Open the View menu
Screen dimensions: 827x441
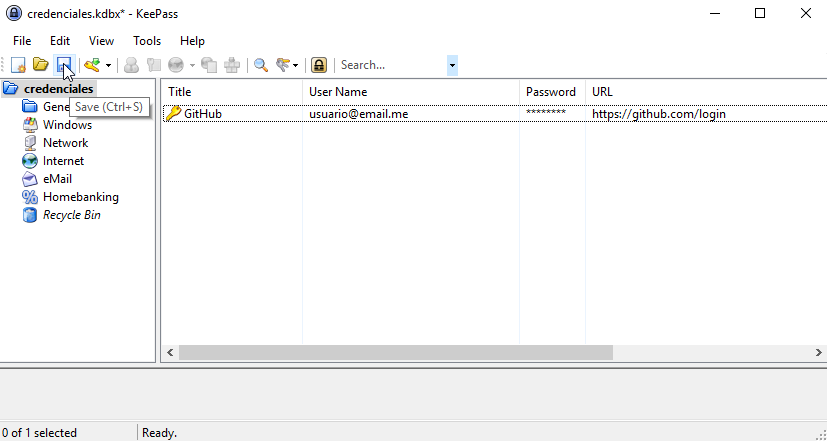click(101, 41)
